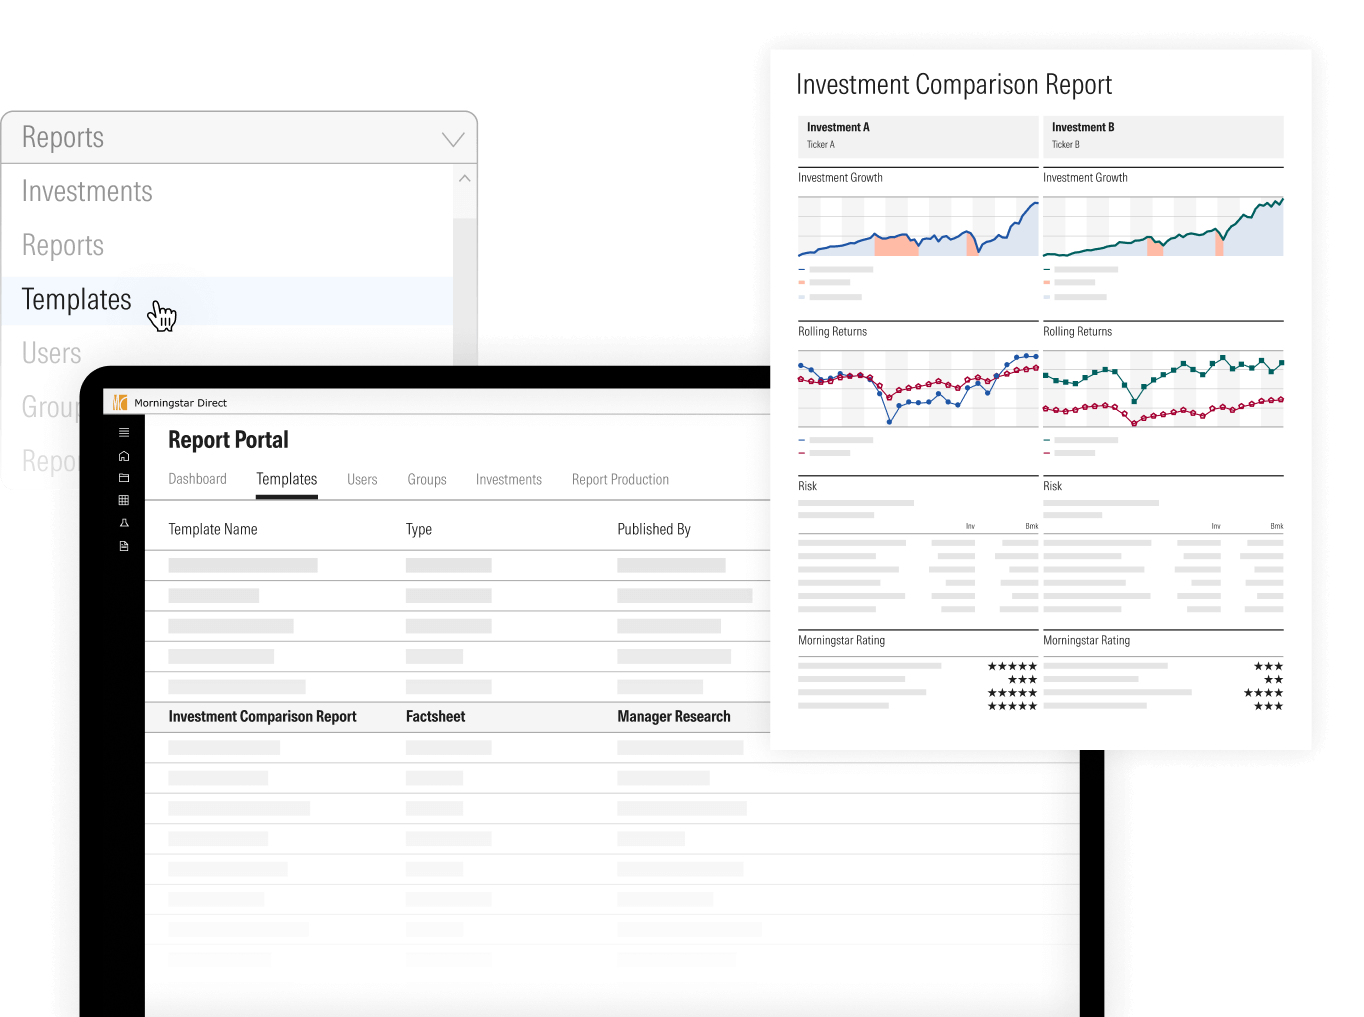This screenshot has height=1017, width=1364.
Task: Sort by the Template Name column header
Action: (x=213, y=530)
